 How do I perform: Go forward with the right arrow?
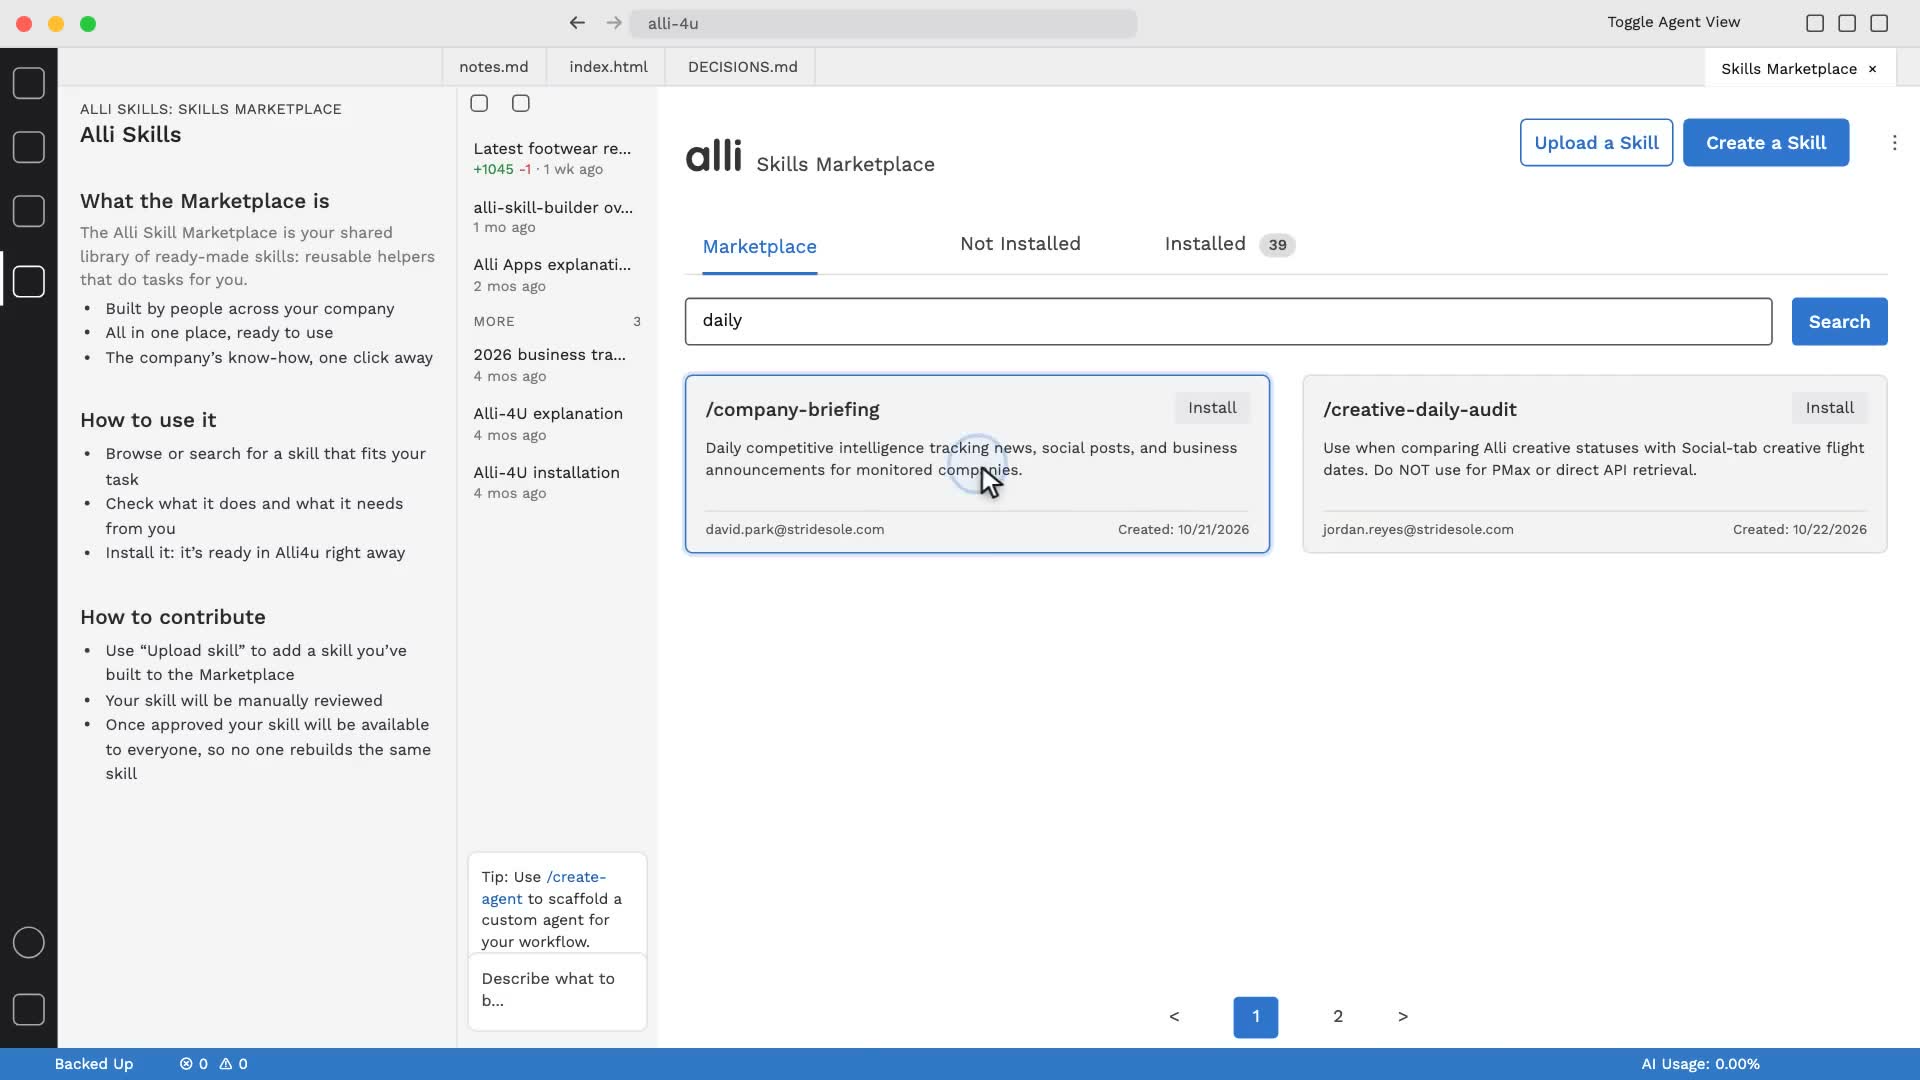[x=614, y=23]
